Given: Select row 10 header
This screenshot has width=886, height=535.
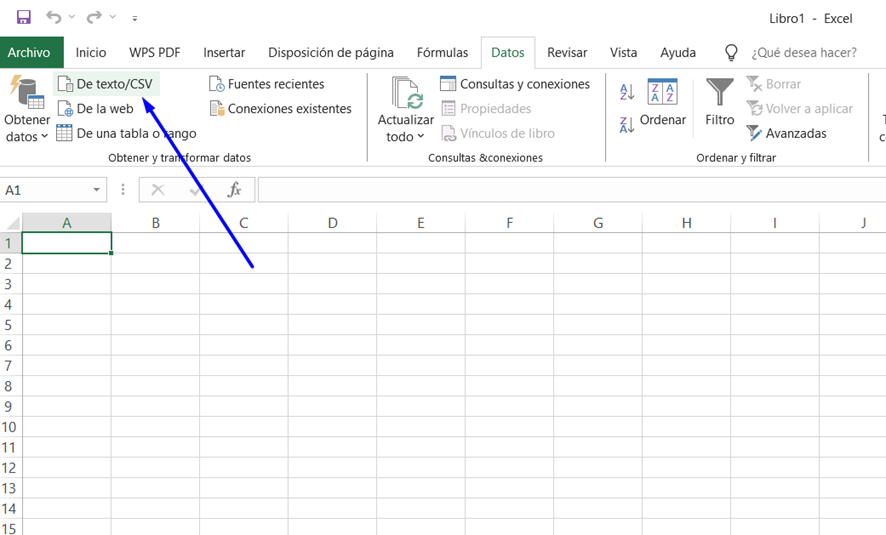Looking at the screenshot, I should coord(10,427).
